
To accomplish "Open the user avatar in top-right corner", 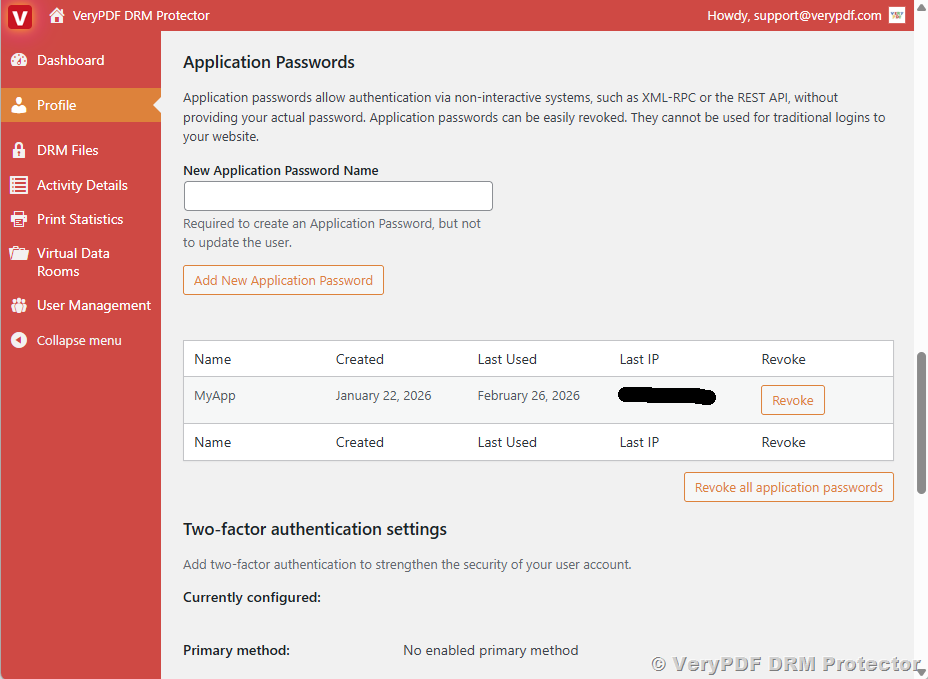I will tap(897, 15).
